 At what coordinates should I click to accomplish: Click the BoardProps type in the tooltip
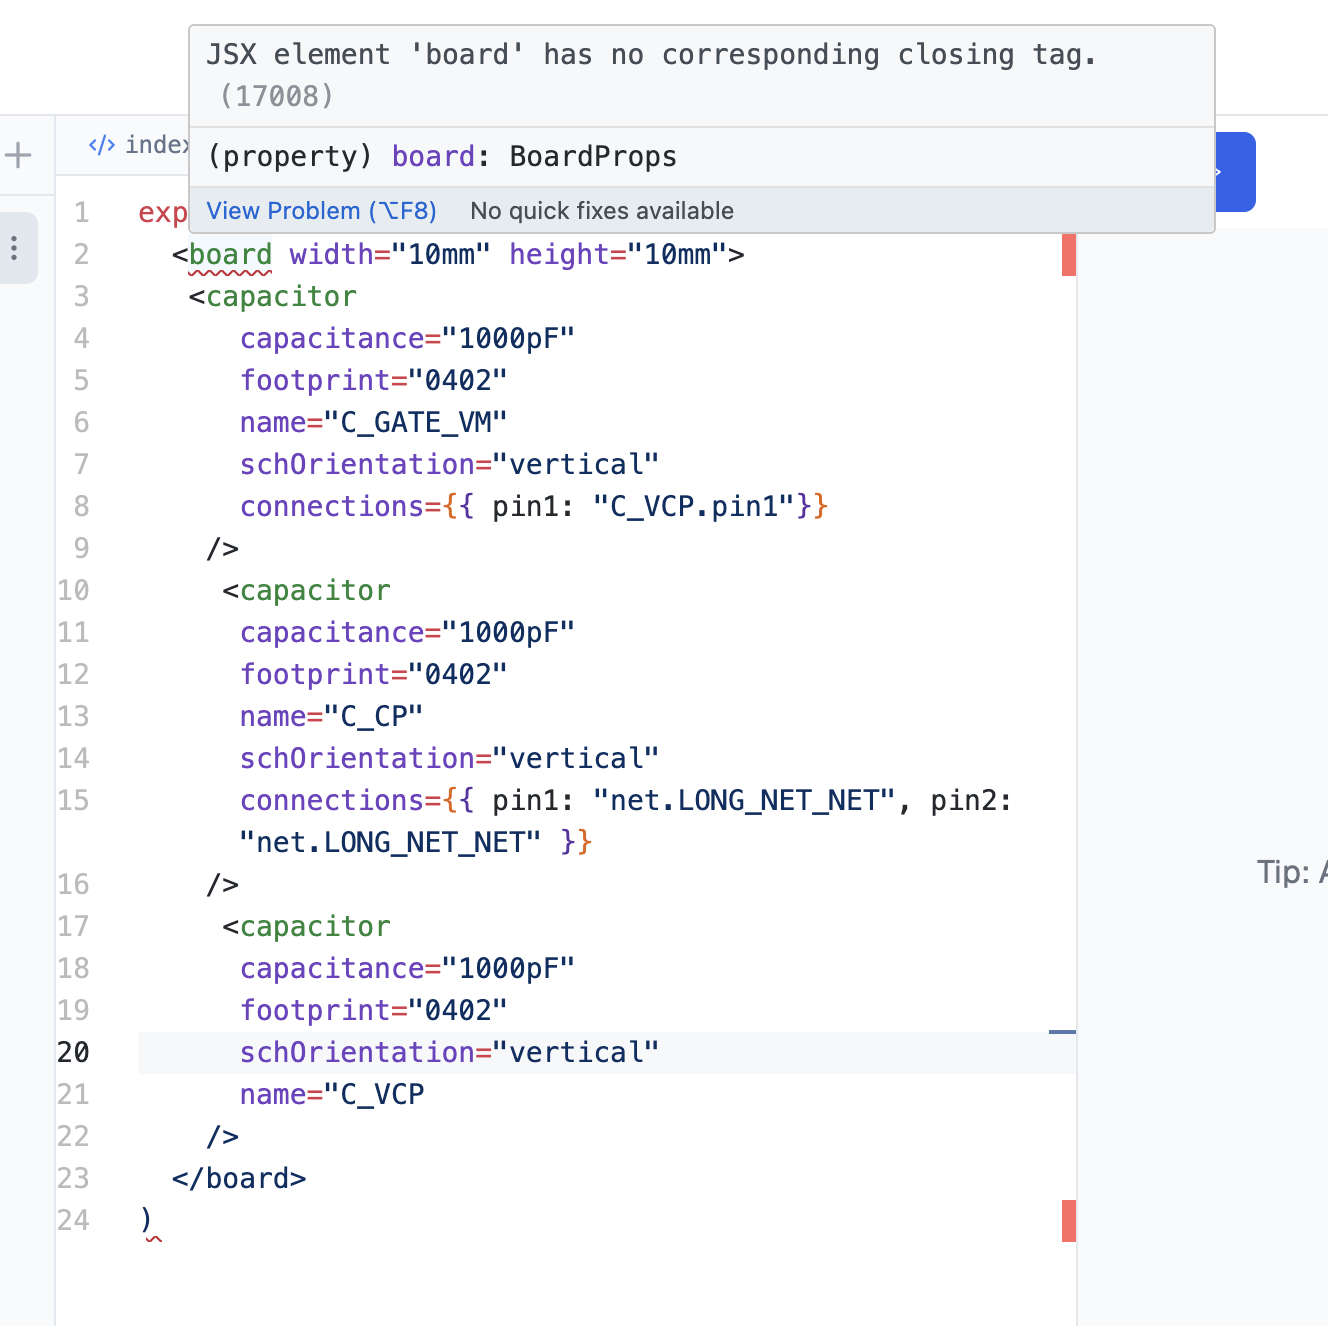pos(593,157)
